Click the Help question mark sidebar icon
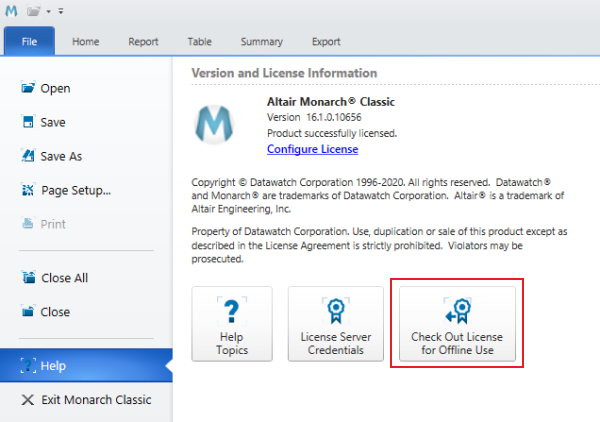The width and height of the screenshot is (600, 422). [x=28, y=365]
